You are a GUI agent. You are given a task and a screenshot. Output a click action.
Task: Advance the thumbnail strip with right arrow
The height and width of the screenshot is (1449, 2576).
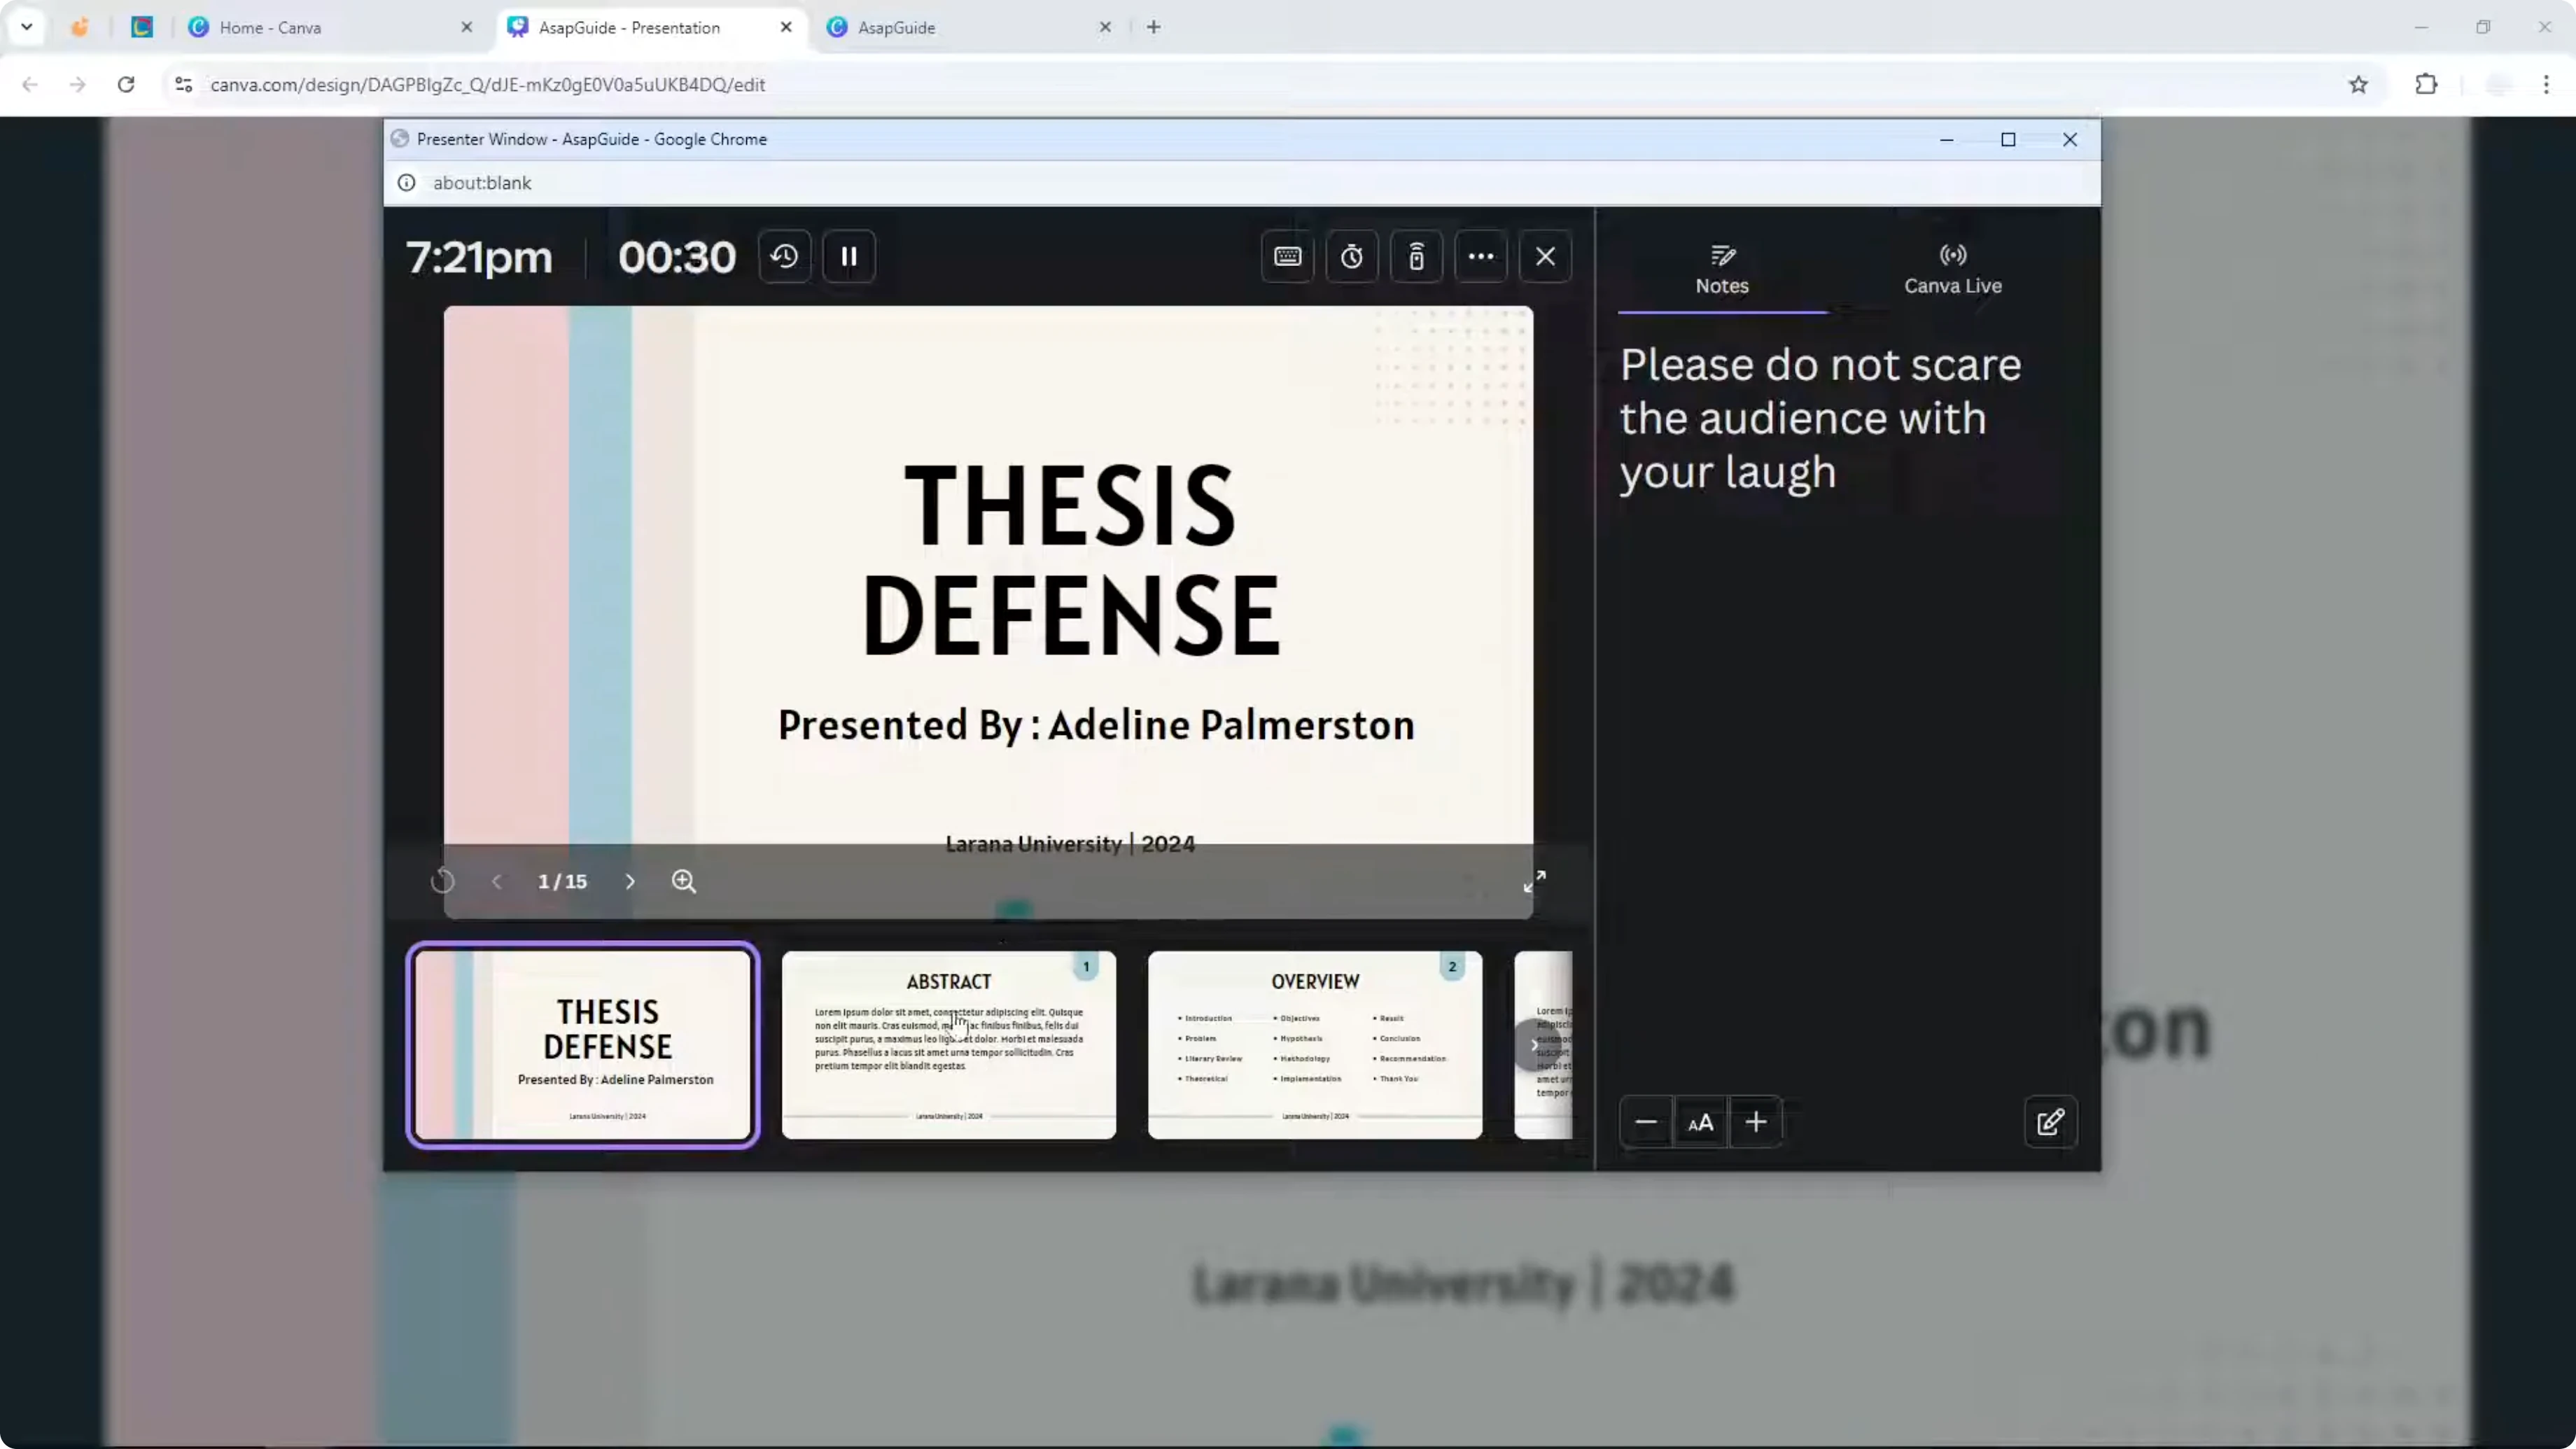point(1535,1045)
